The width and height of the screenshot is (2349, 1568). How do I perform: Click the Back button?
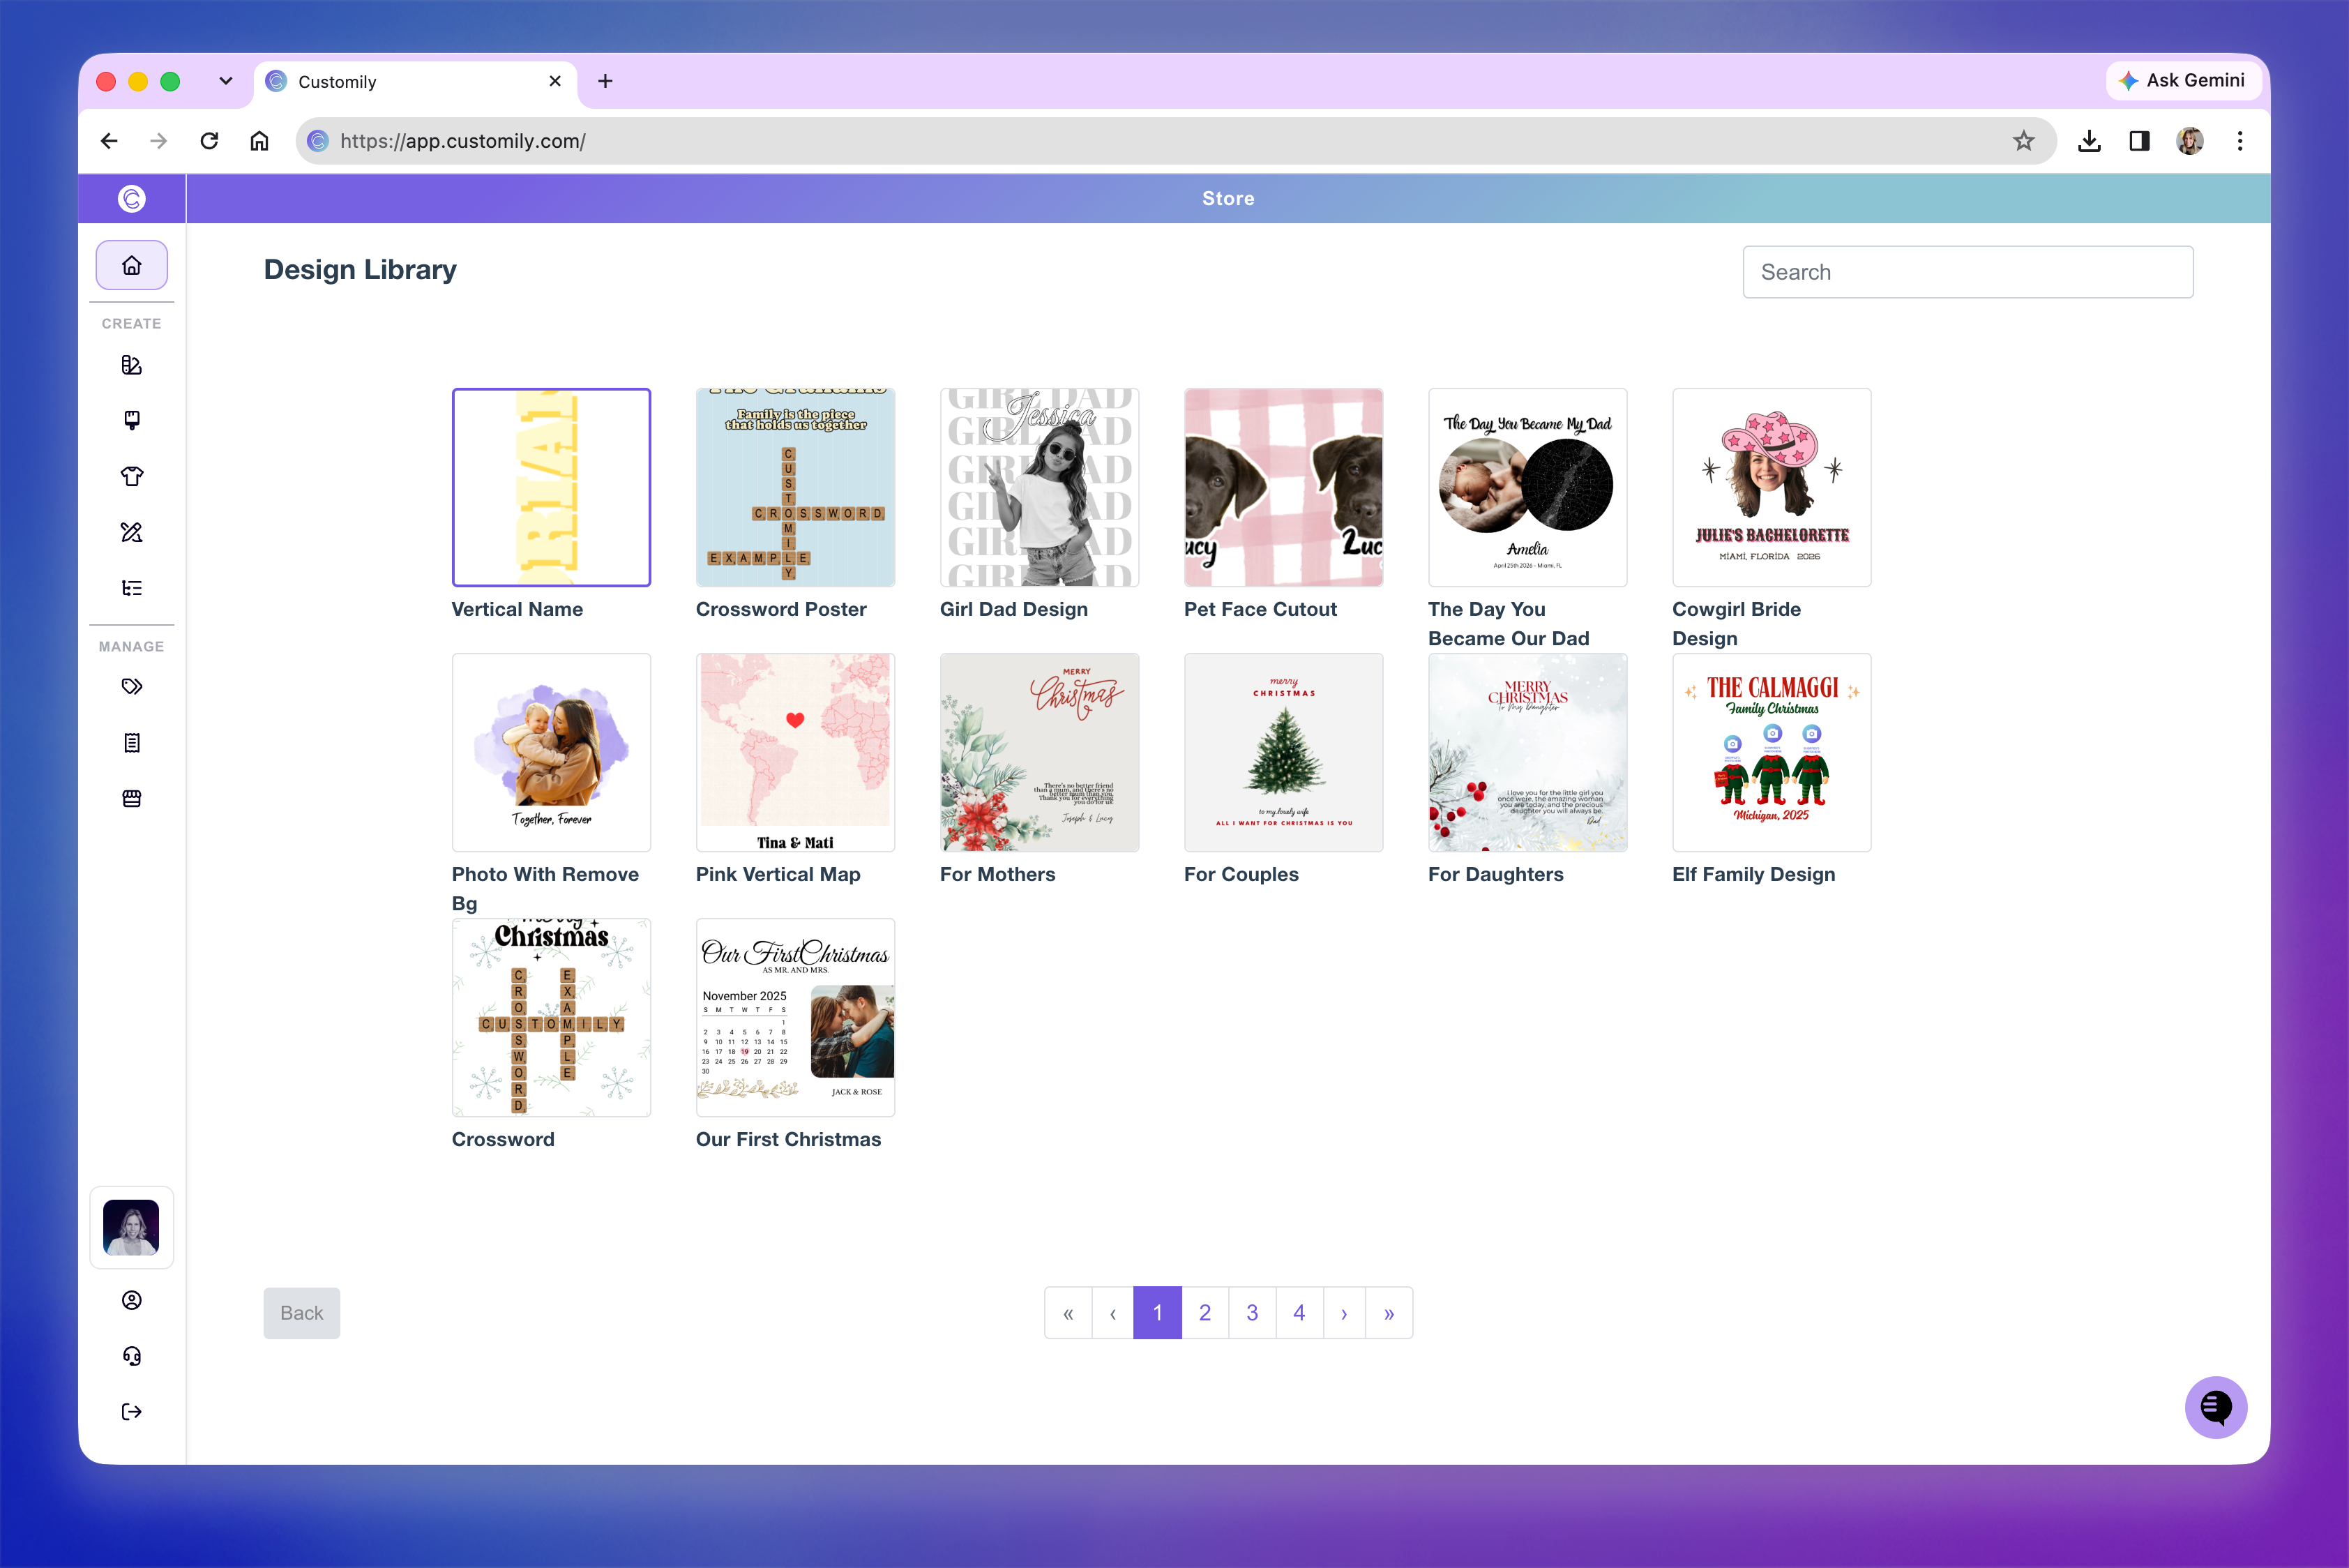point(302,1313)
